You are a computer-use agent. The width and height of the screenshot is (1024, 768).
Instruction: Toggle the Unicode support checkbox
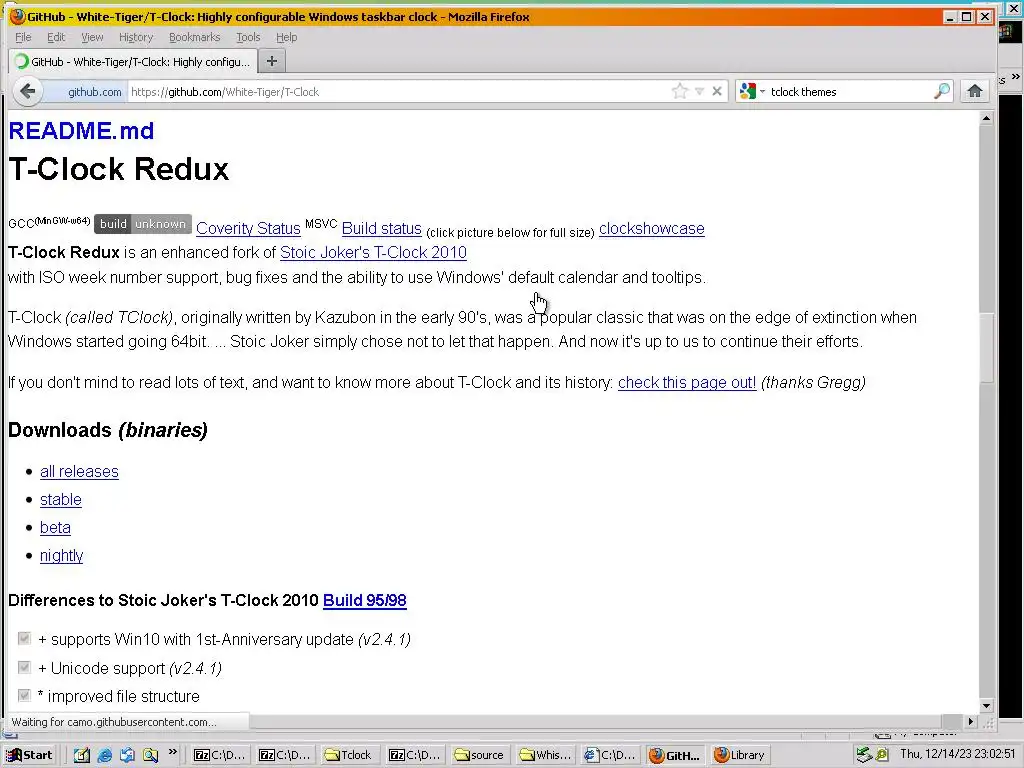point(24,667)
